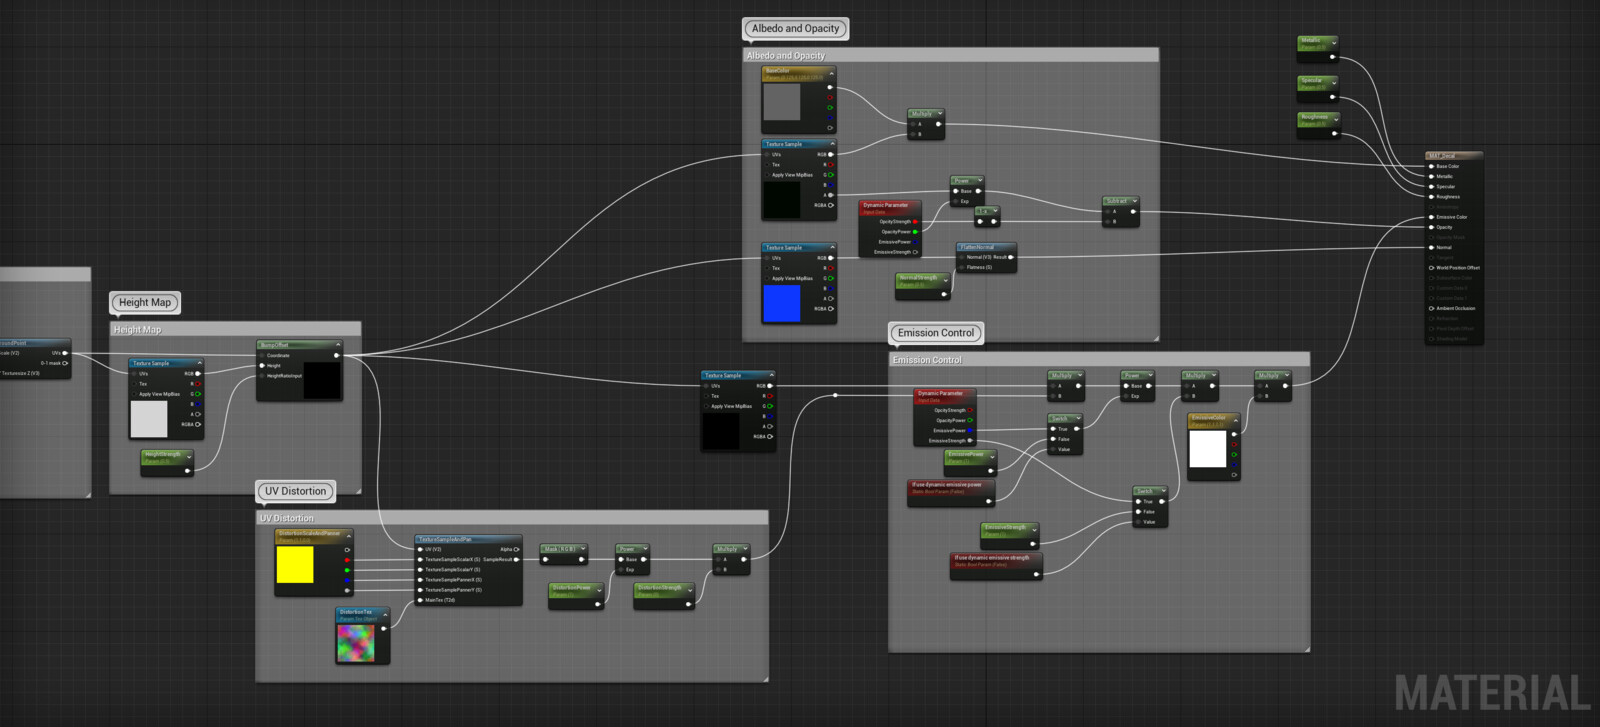This screenshot has height=727, width=1600.
Task: Select the FlattenNormal node title
Action: [x=978, y=247]
